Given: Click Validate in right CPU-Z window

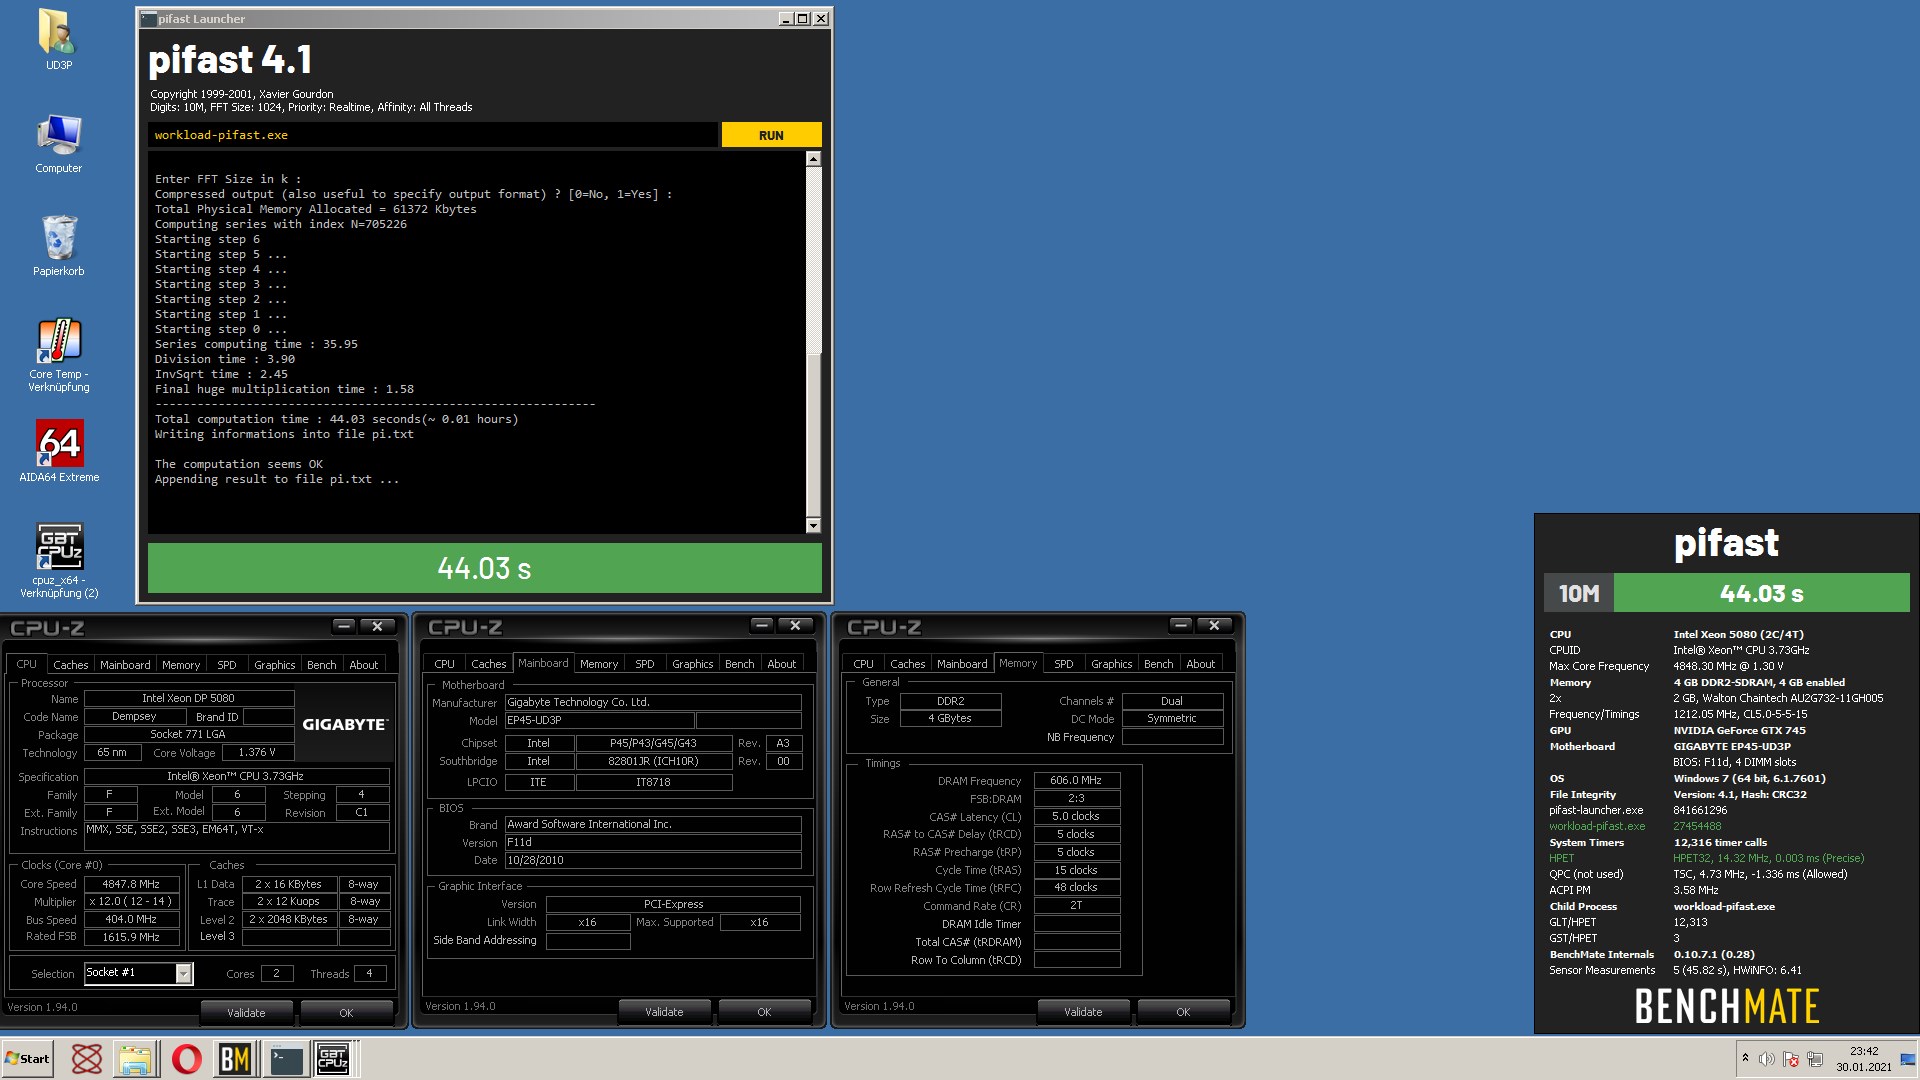Looking at the screenshot, I should [x=1083, y=1012].
